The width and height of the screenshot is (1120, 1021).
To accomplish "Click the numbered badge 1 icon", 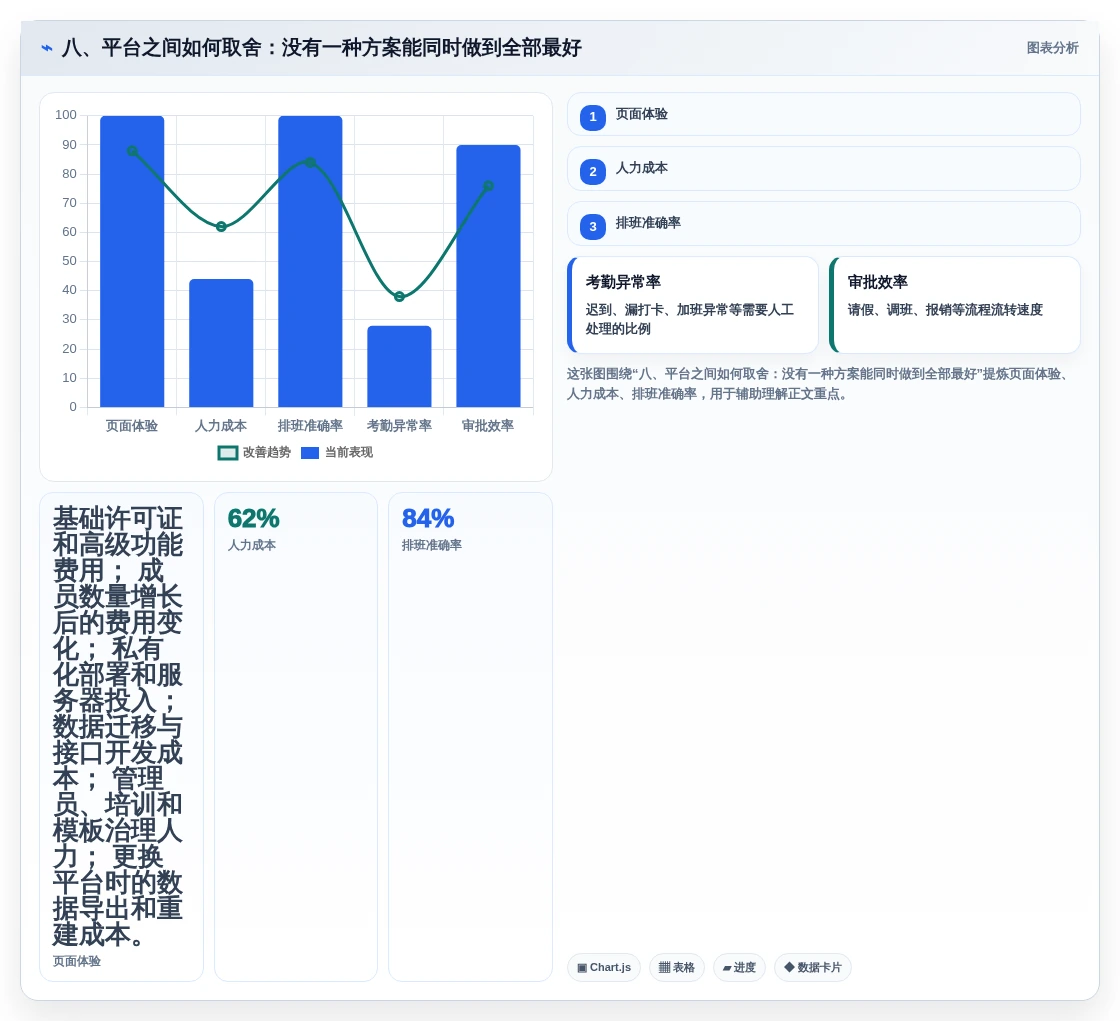I will point(593,117).
